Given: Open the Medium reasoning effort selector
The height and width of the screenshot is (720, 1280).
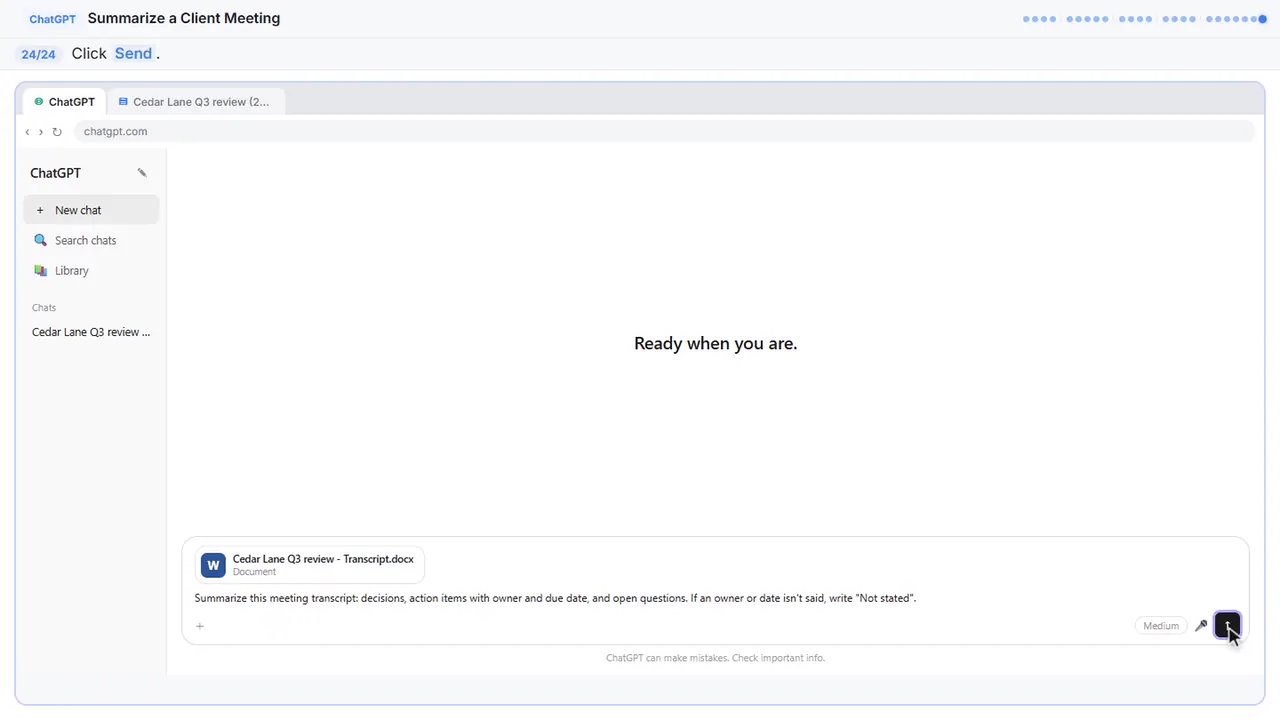Looking at the screenshot, I should [1161, 626].
